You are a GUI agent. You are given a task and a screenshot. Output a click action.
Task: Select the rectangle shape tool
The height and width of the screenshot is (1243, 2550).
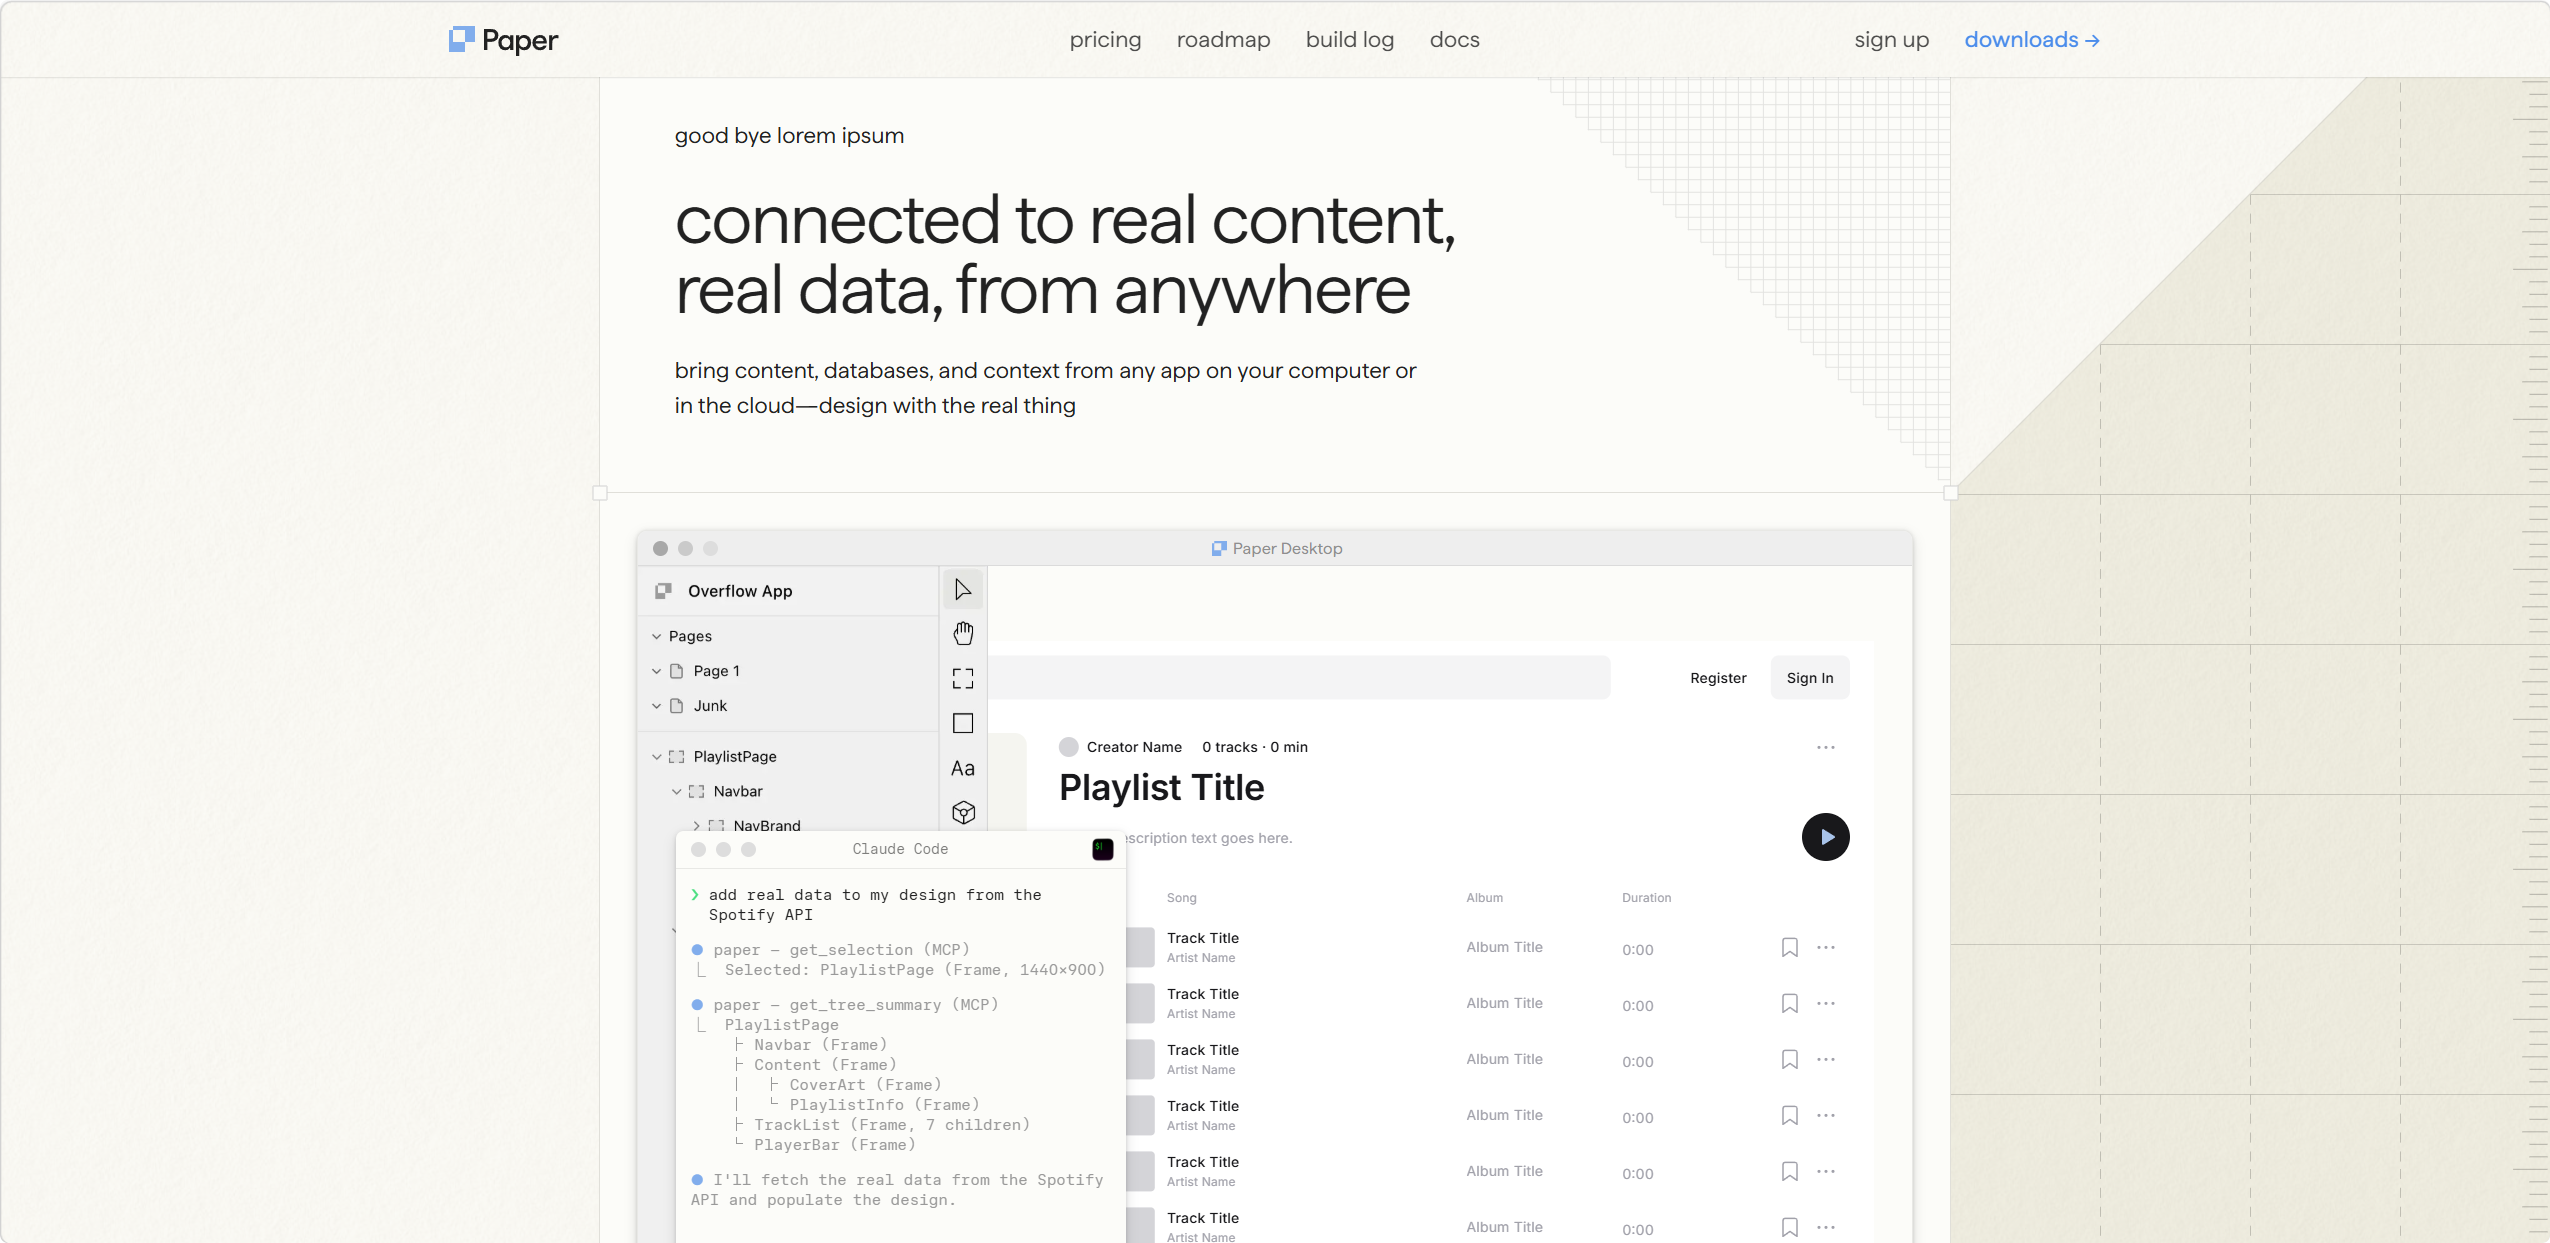click(x=963, y=723)
